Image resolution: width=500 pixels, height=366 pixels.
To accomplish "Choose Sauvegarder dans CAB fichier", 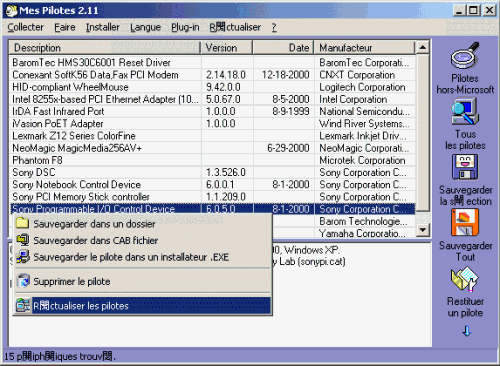I will (143, 240).
